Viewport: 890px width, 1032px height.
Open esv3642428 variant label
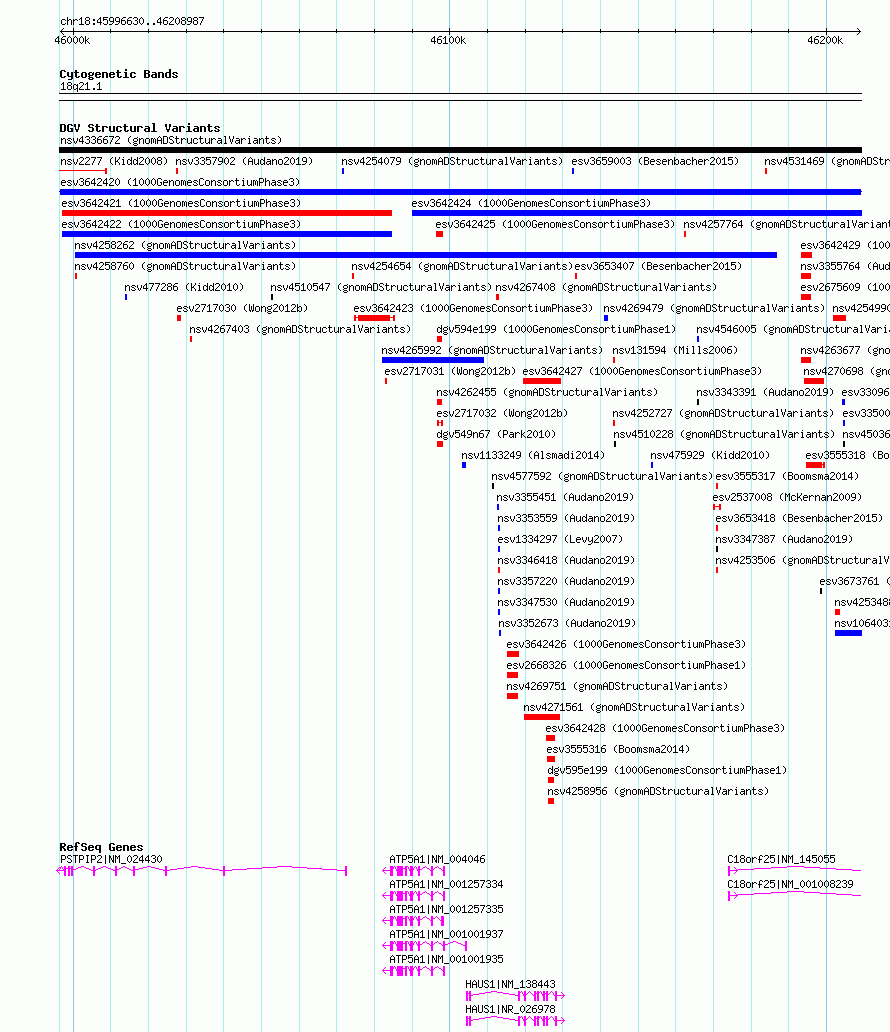[666, 729]
